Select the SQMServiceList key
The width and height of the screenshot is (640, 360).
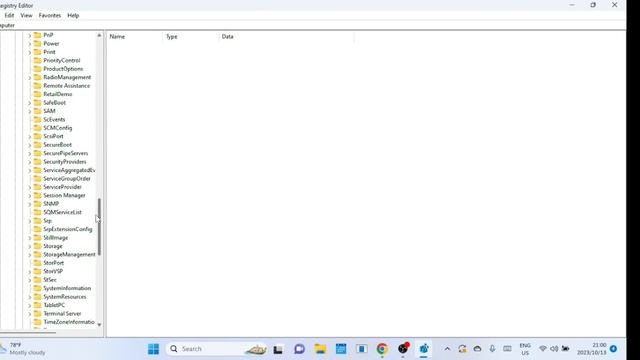point(62,212)
